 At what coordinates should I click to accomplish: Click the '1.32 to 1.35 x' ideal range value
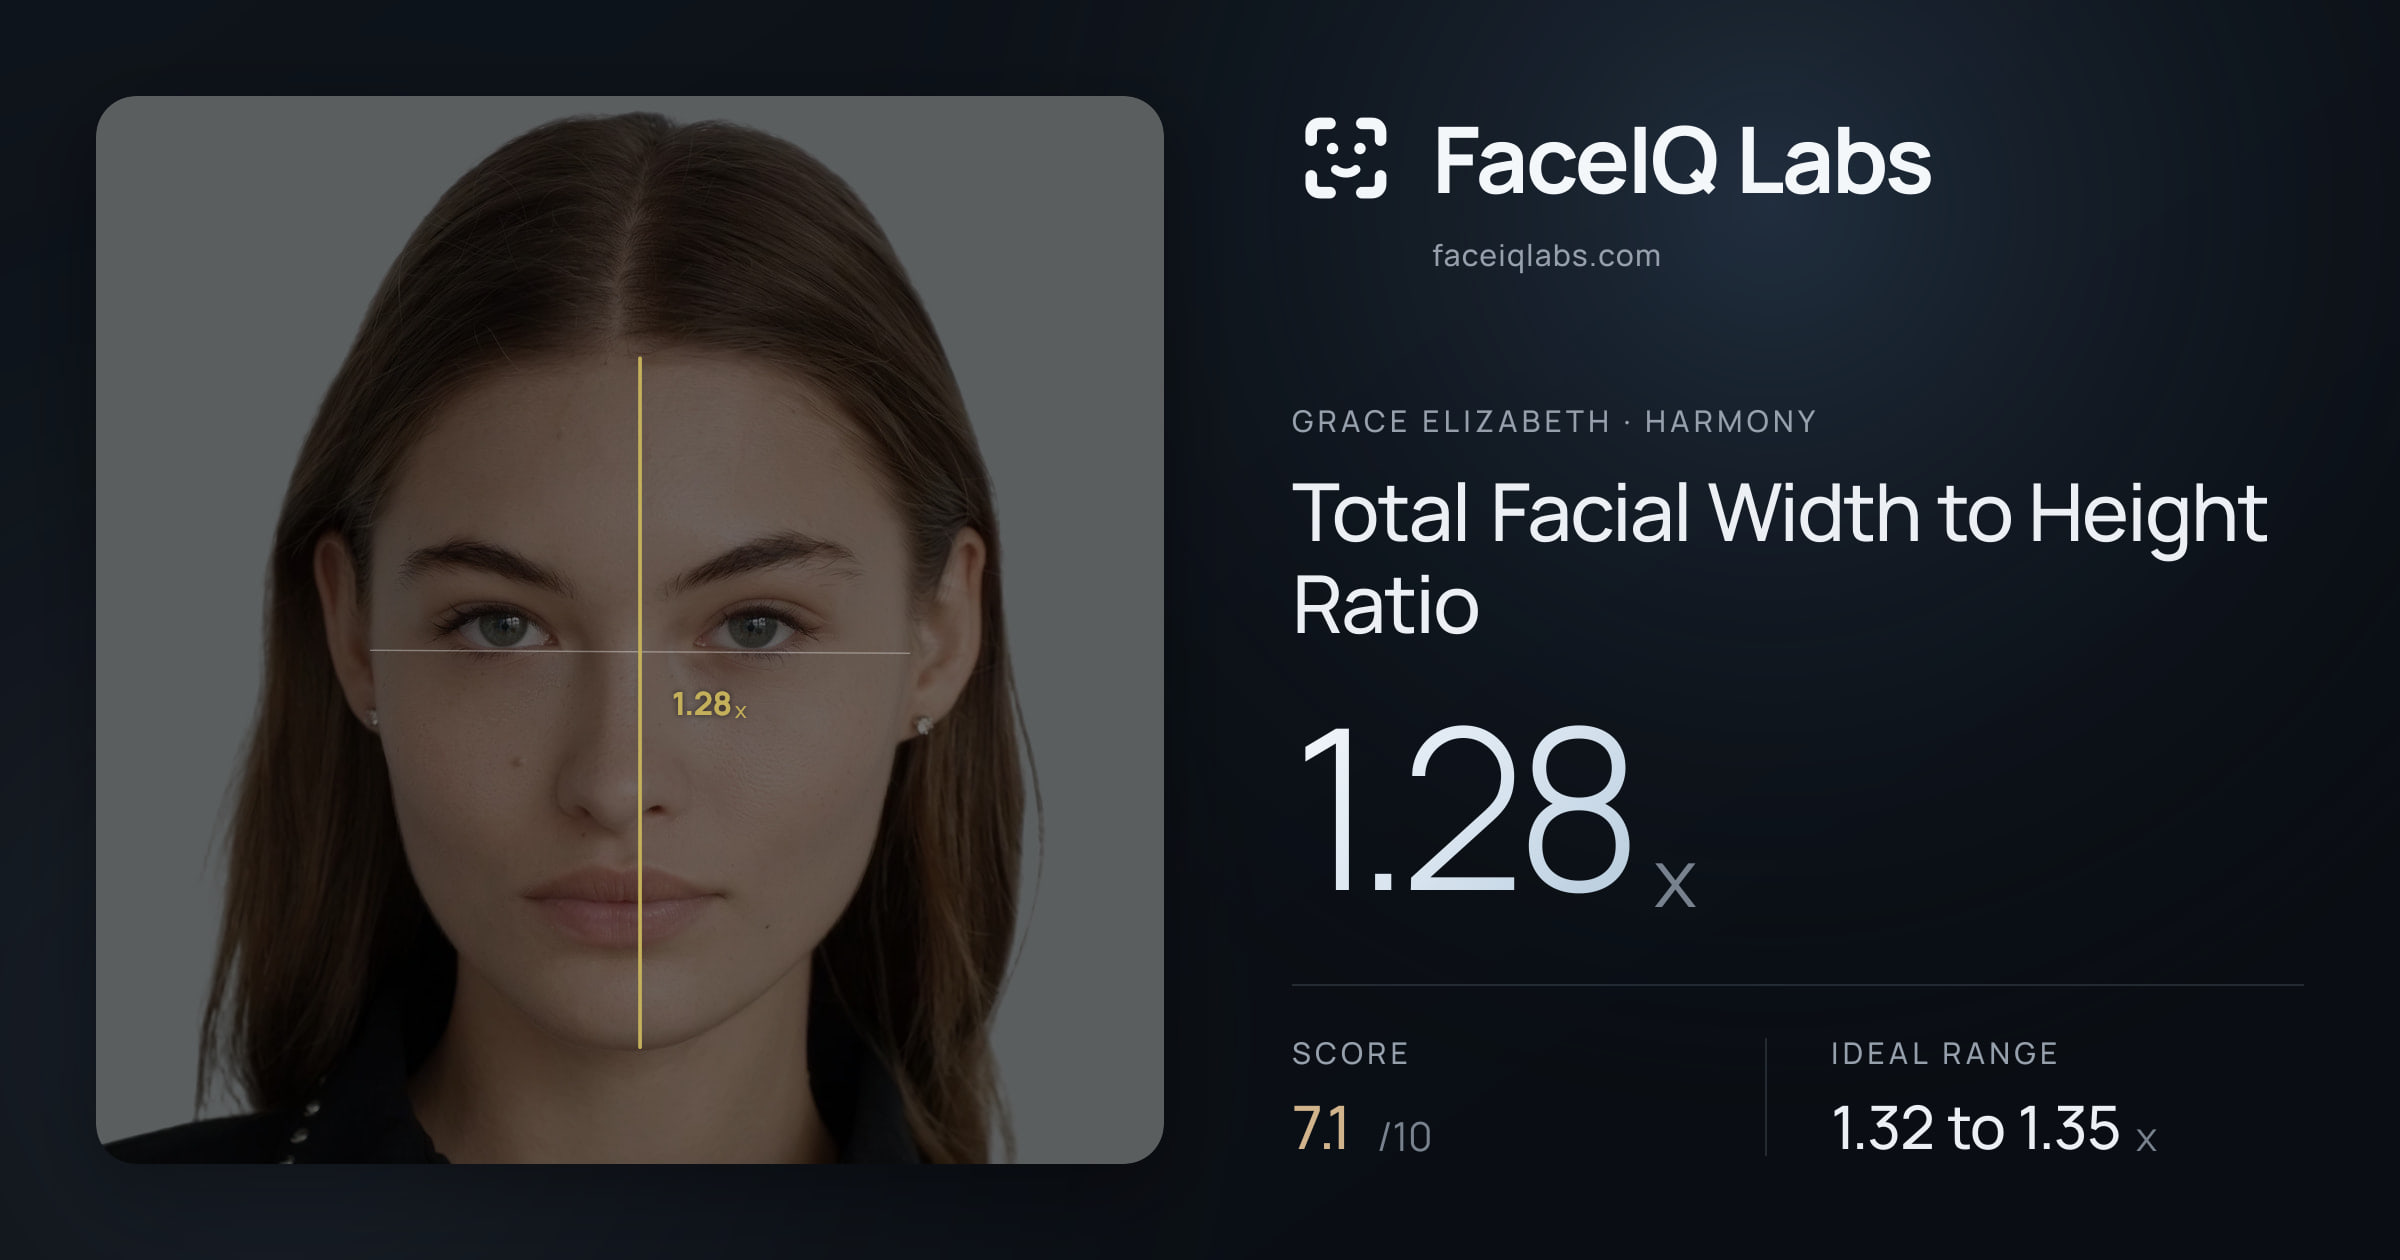point(1994,1129)
